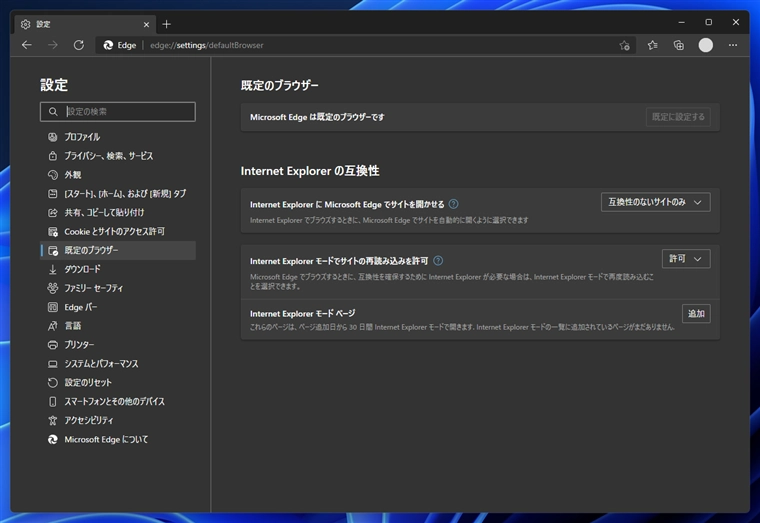Select ダウンロード in settings sidebar

(x=82, y=269)
